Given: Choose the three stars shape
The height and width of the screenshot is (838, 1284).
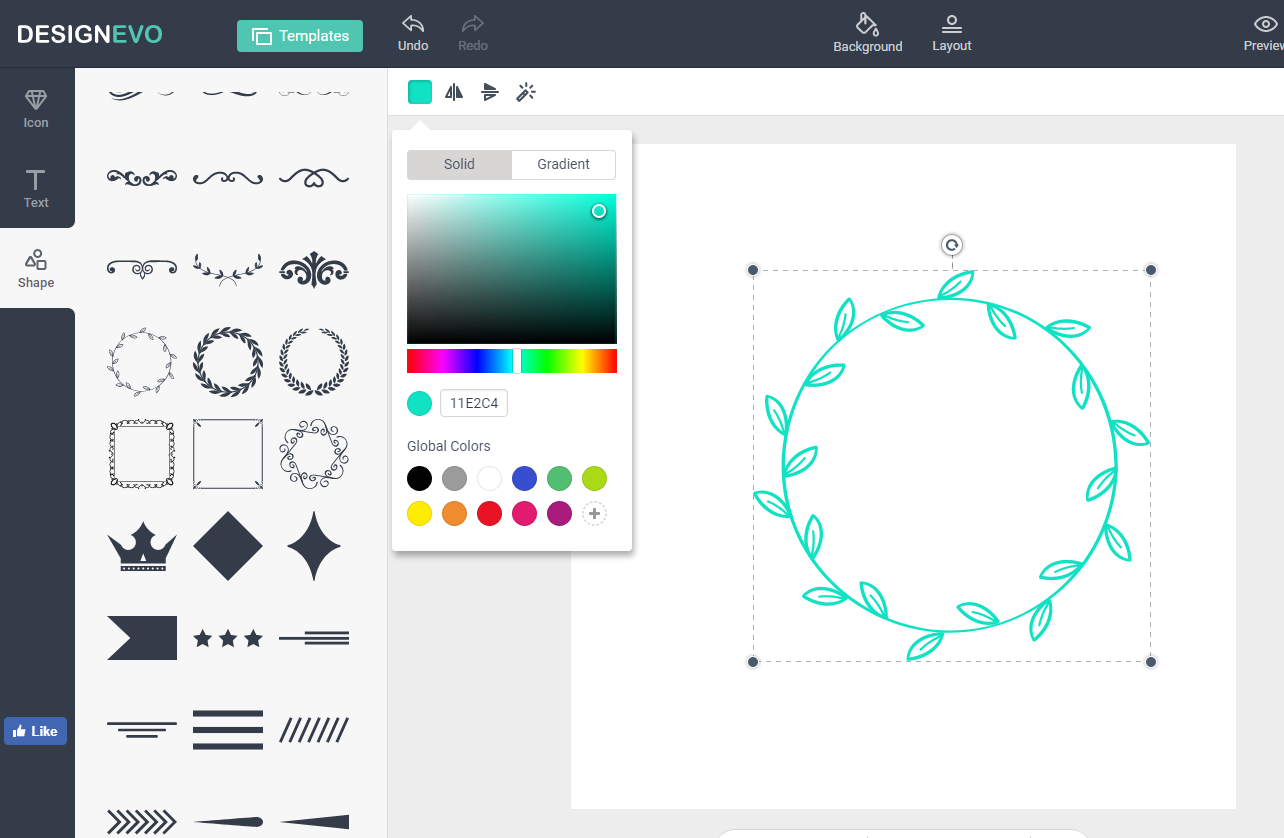Looking at the screenshot, I should click(x=228, y=638).
